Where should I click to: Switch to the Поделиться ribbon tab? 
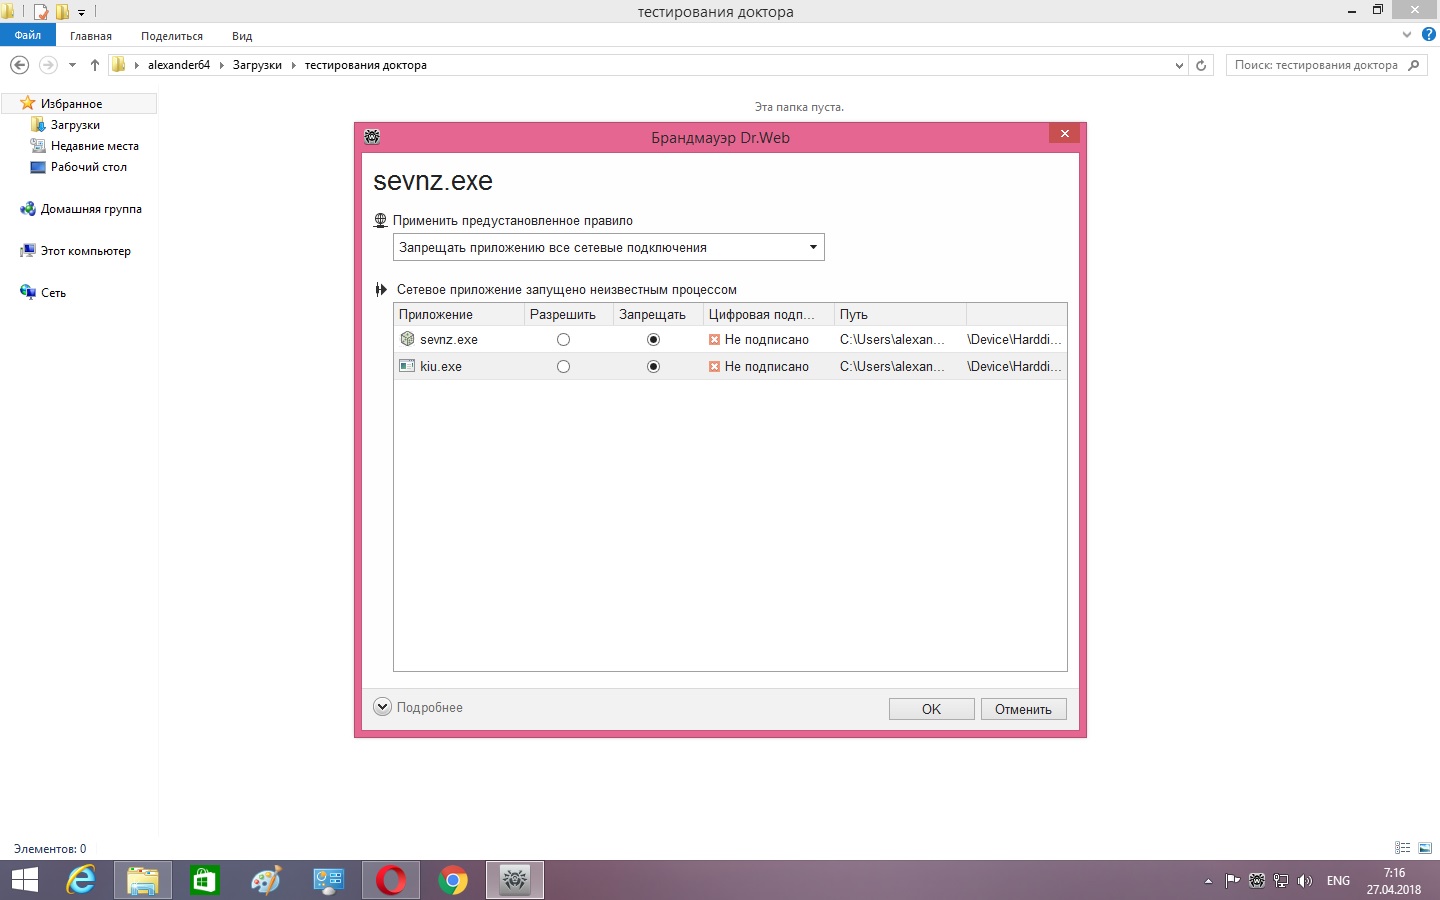click(172, 36)
